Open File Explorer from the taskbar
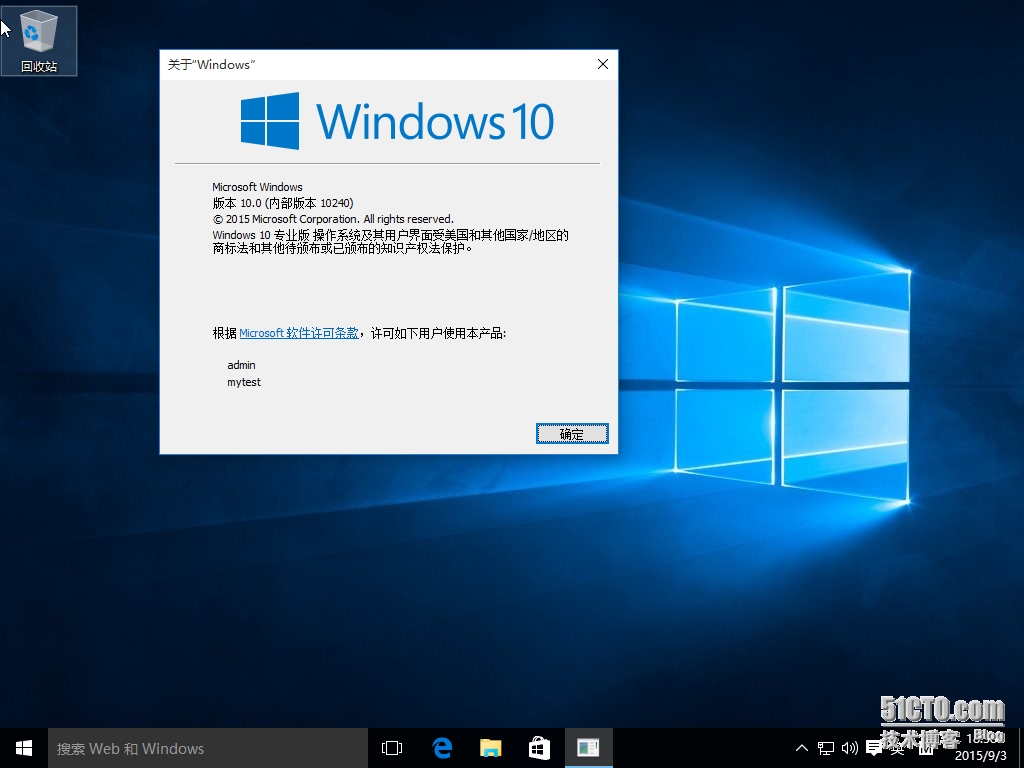The height and width of the screenshot is (768, 1024). tap(490, 748)
